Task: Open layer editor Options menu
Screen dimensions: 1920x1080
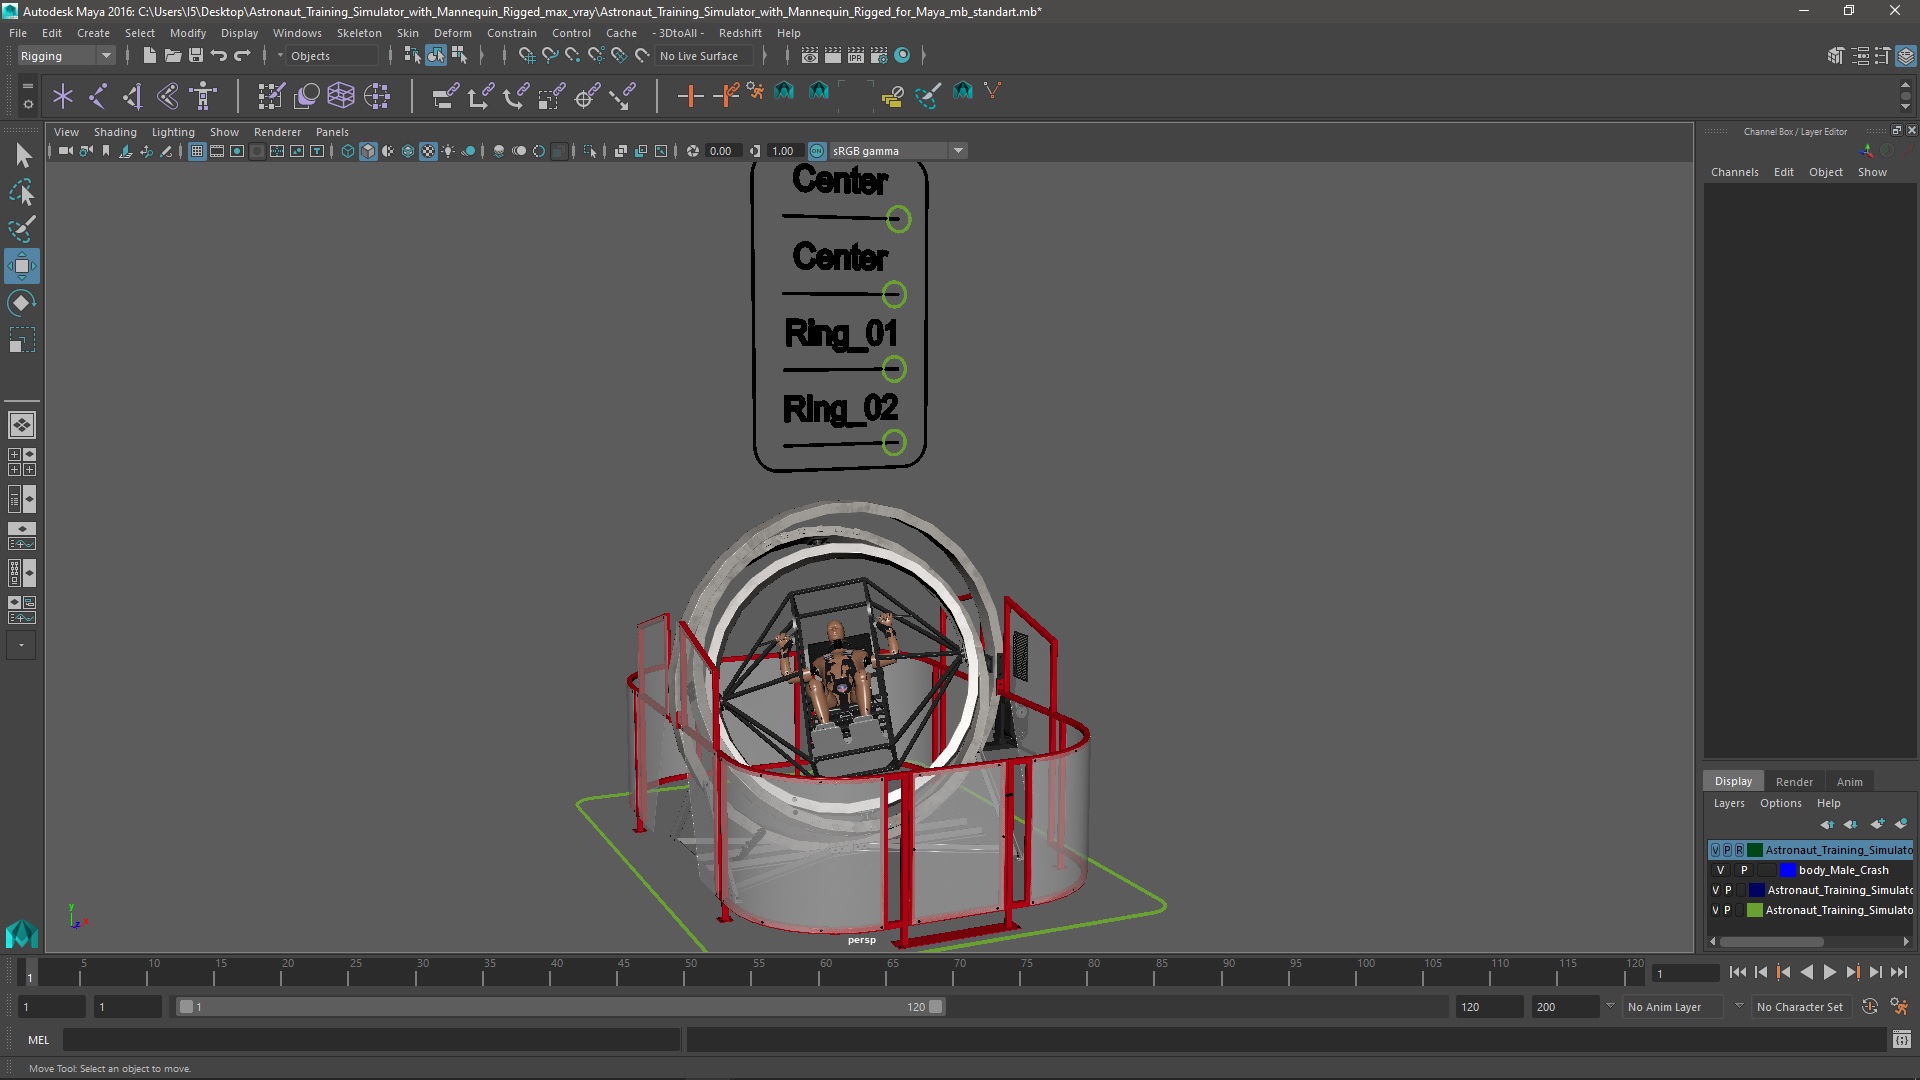Action: coord(1780,803)
